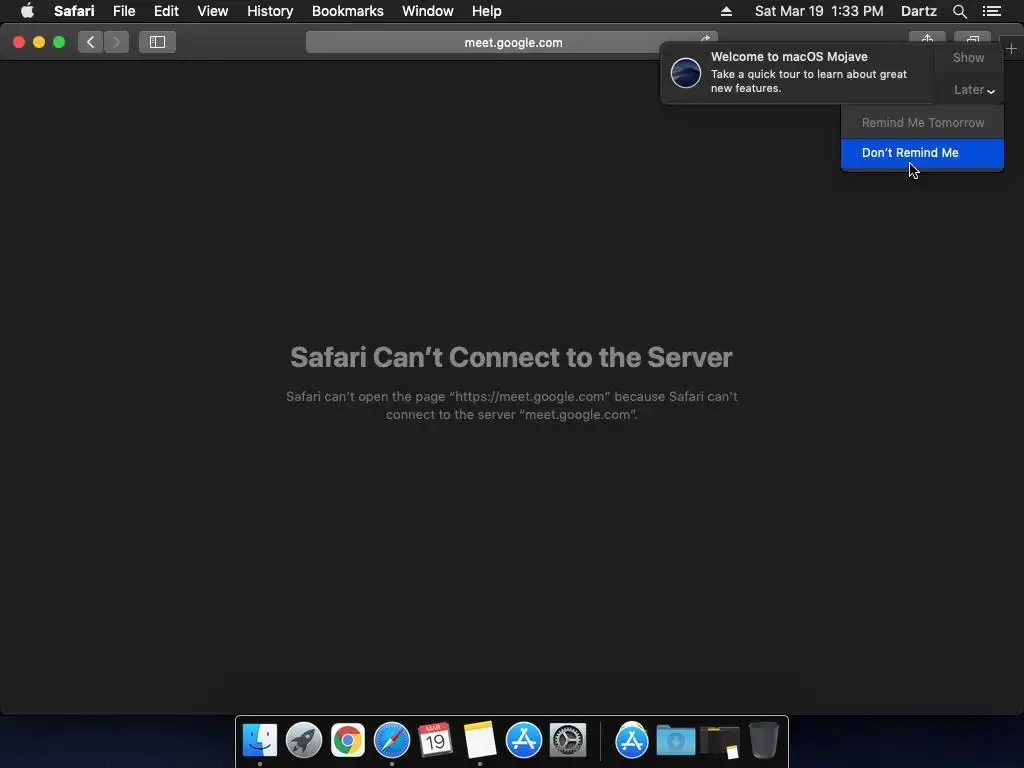
Task: Click the Dartz user name in the menu bar
Action: (x=918, y=11)
